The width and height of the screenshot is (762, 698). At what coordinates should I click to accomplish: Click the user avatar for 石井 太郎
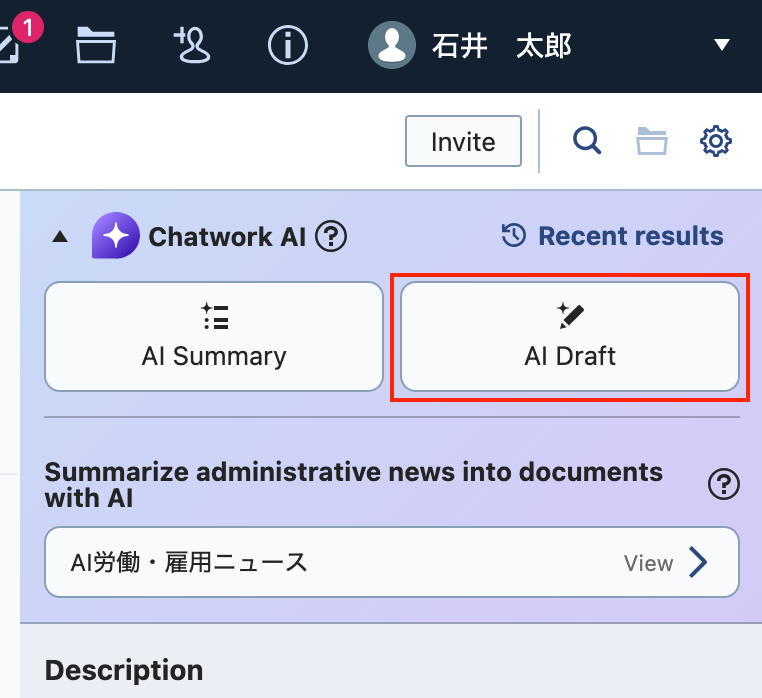[x=392, y=45]
